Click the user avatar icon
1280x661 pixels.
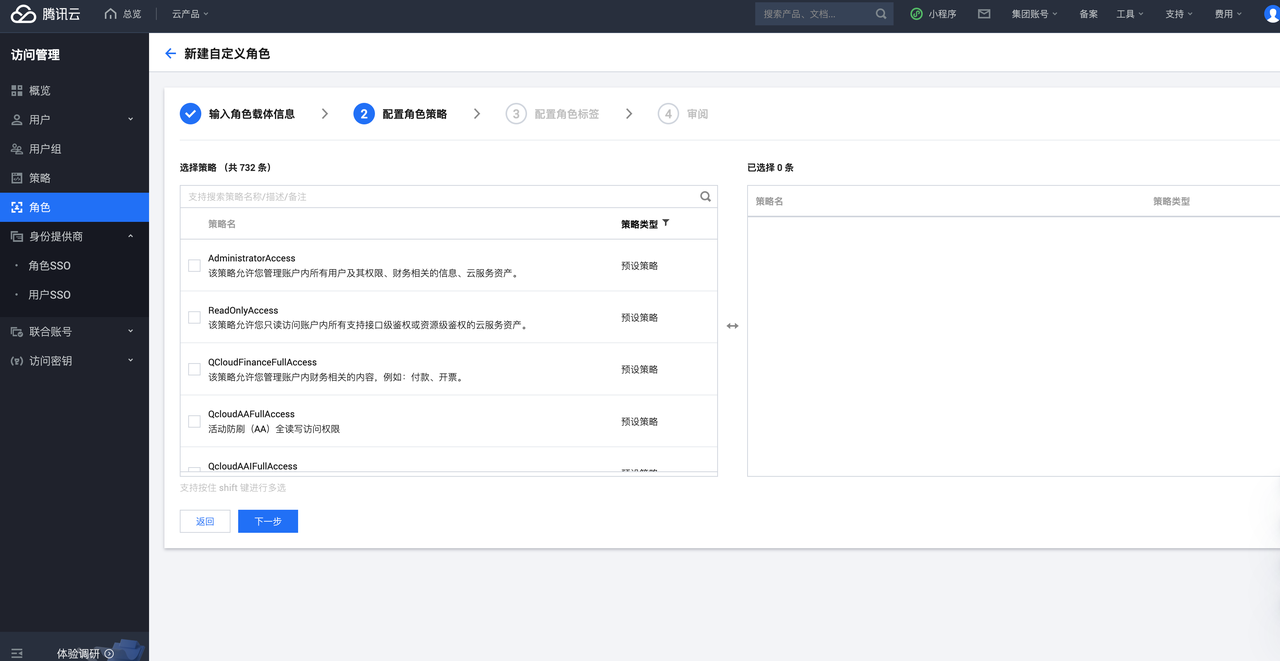click(x=1272, y=14)
